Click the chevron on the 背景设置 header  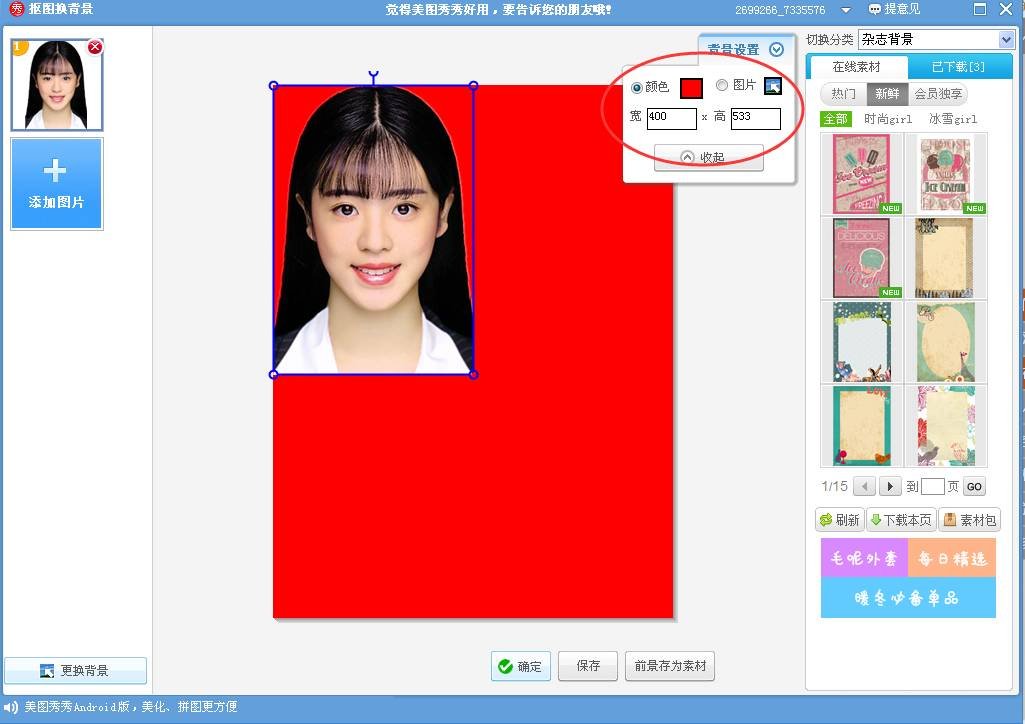coord(778,48)
